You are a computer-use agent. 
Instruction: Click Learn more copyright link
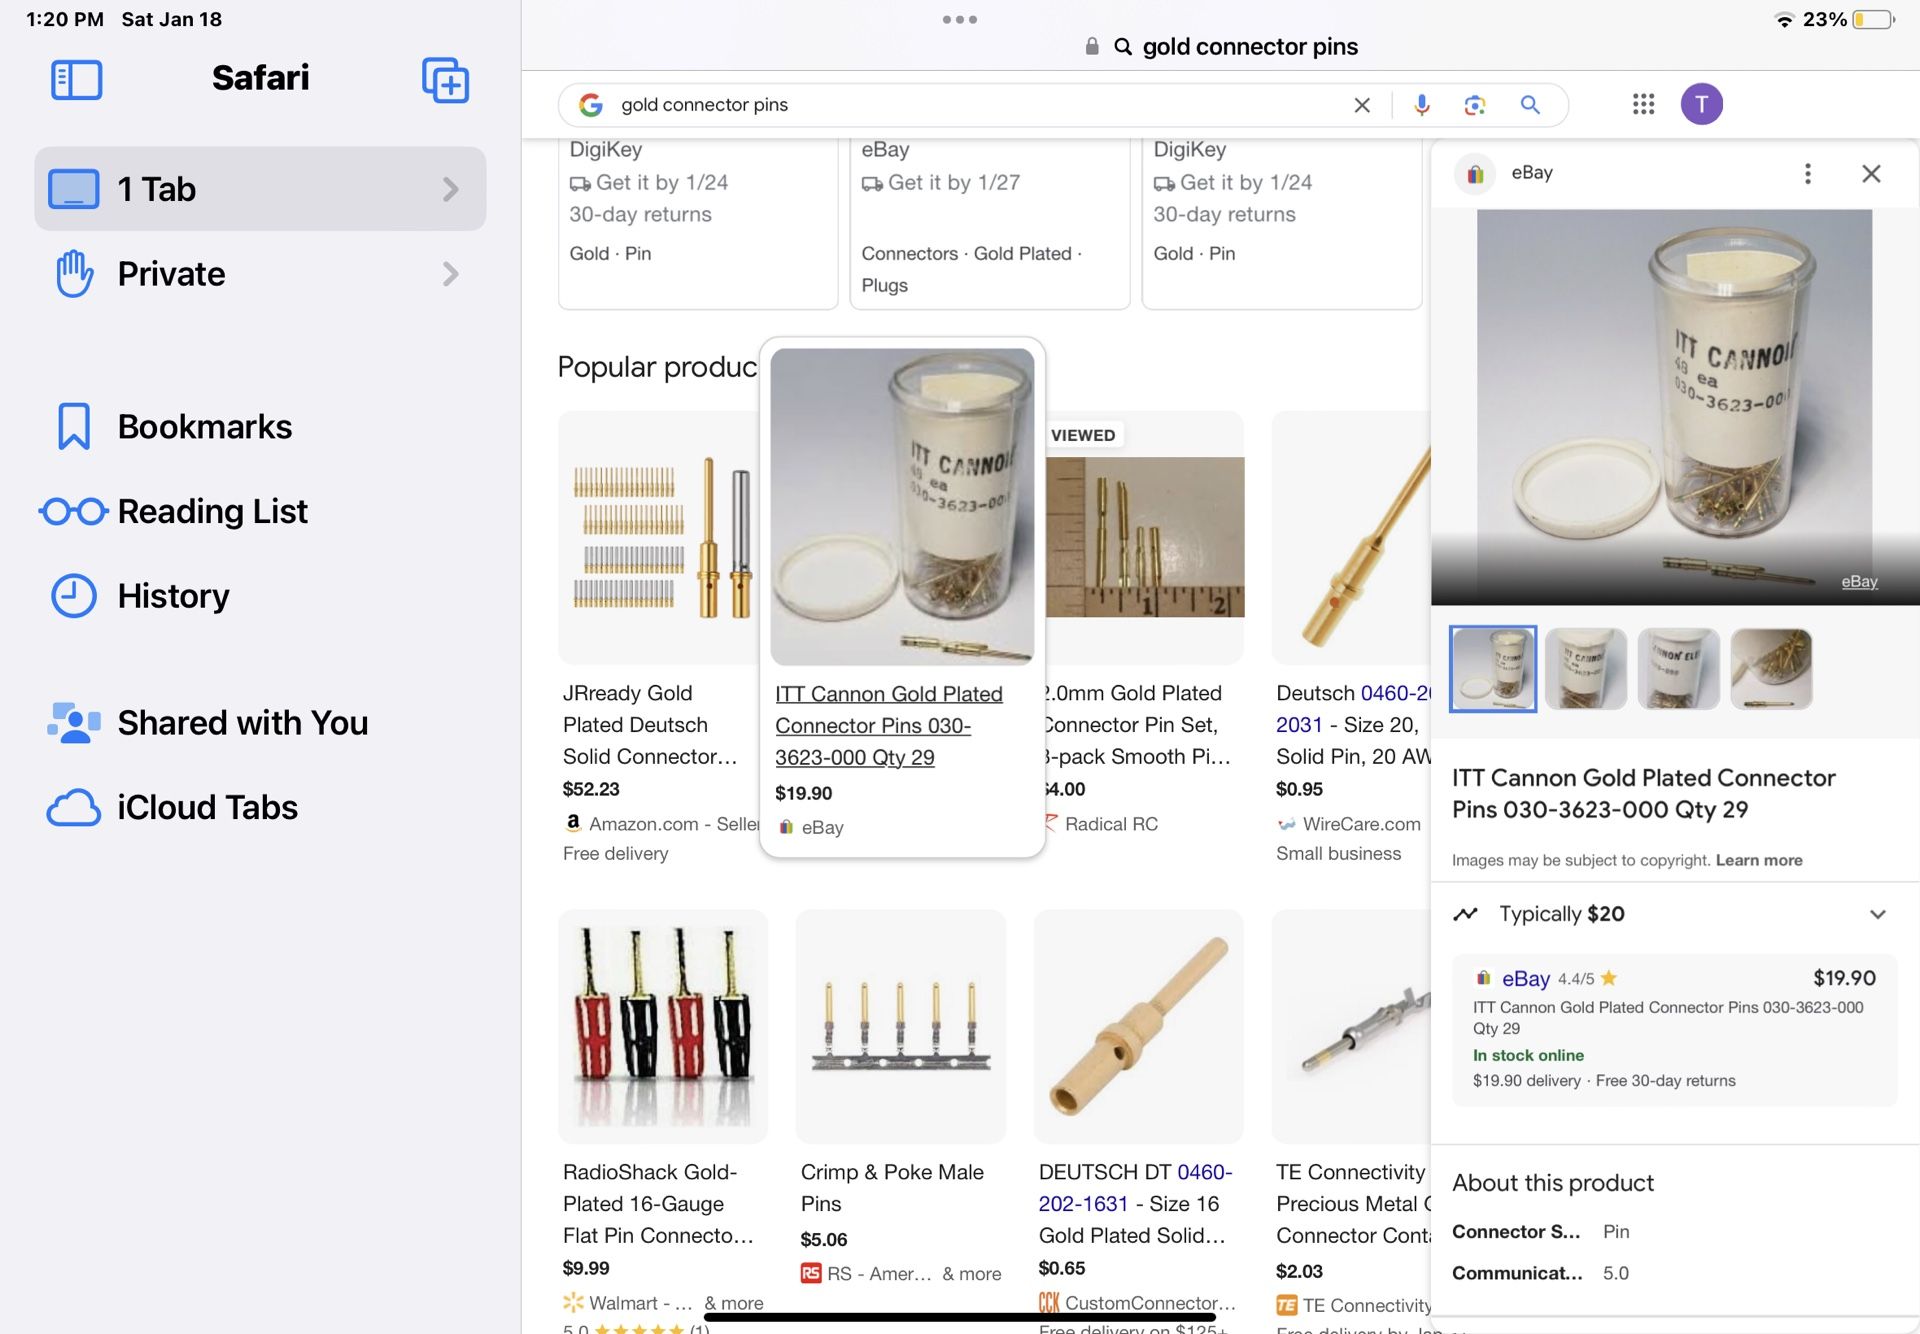click(x=1758, y=860)
